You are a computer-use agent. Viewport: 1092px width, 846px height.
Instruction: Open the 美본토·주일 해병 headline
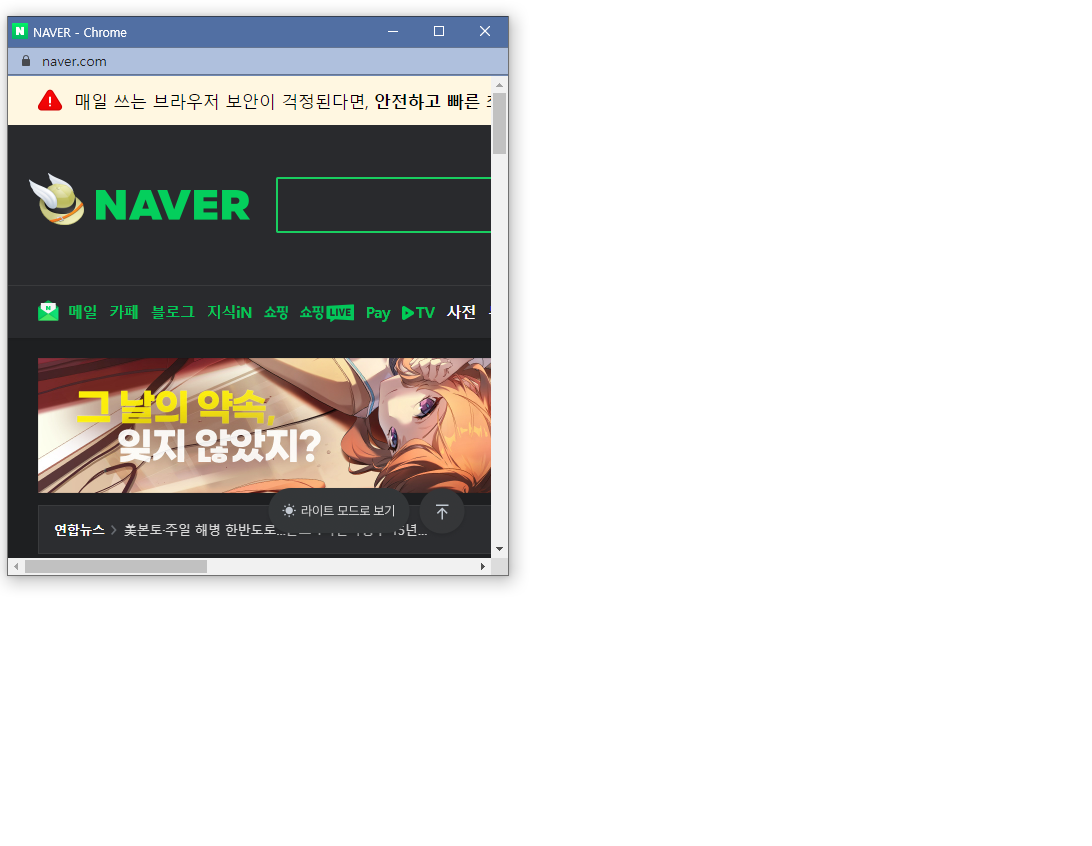coord(275,530)
